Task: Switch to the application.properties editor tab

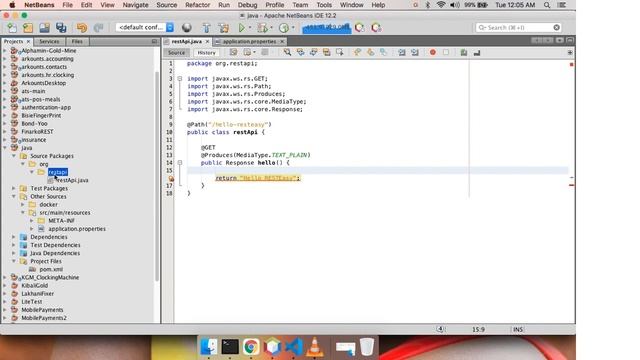Action: pyautogui.click(x=249, y=42)
